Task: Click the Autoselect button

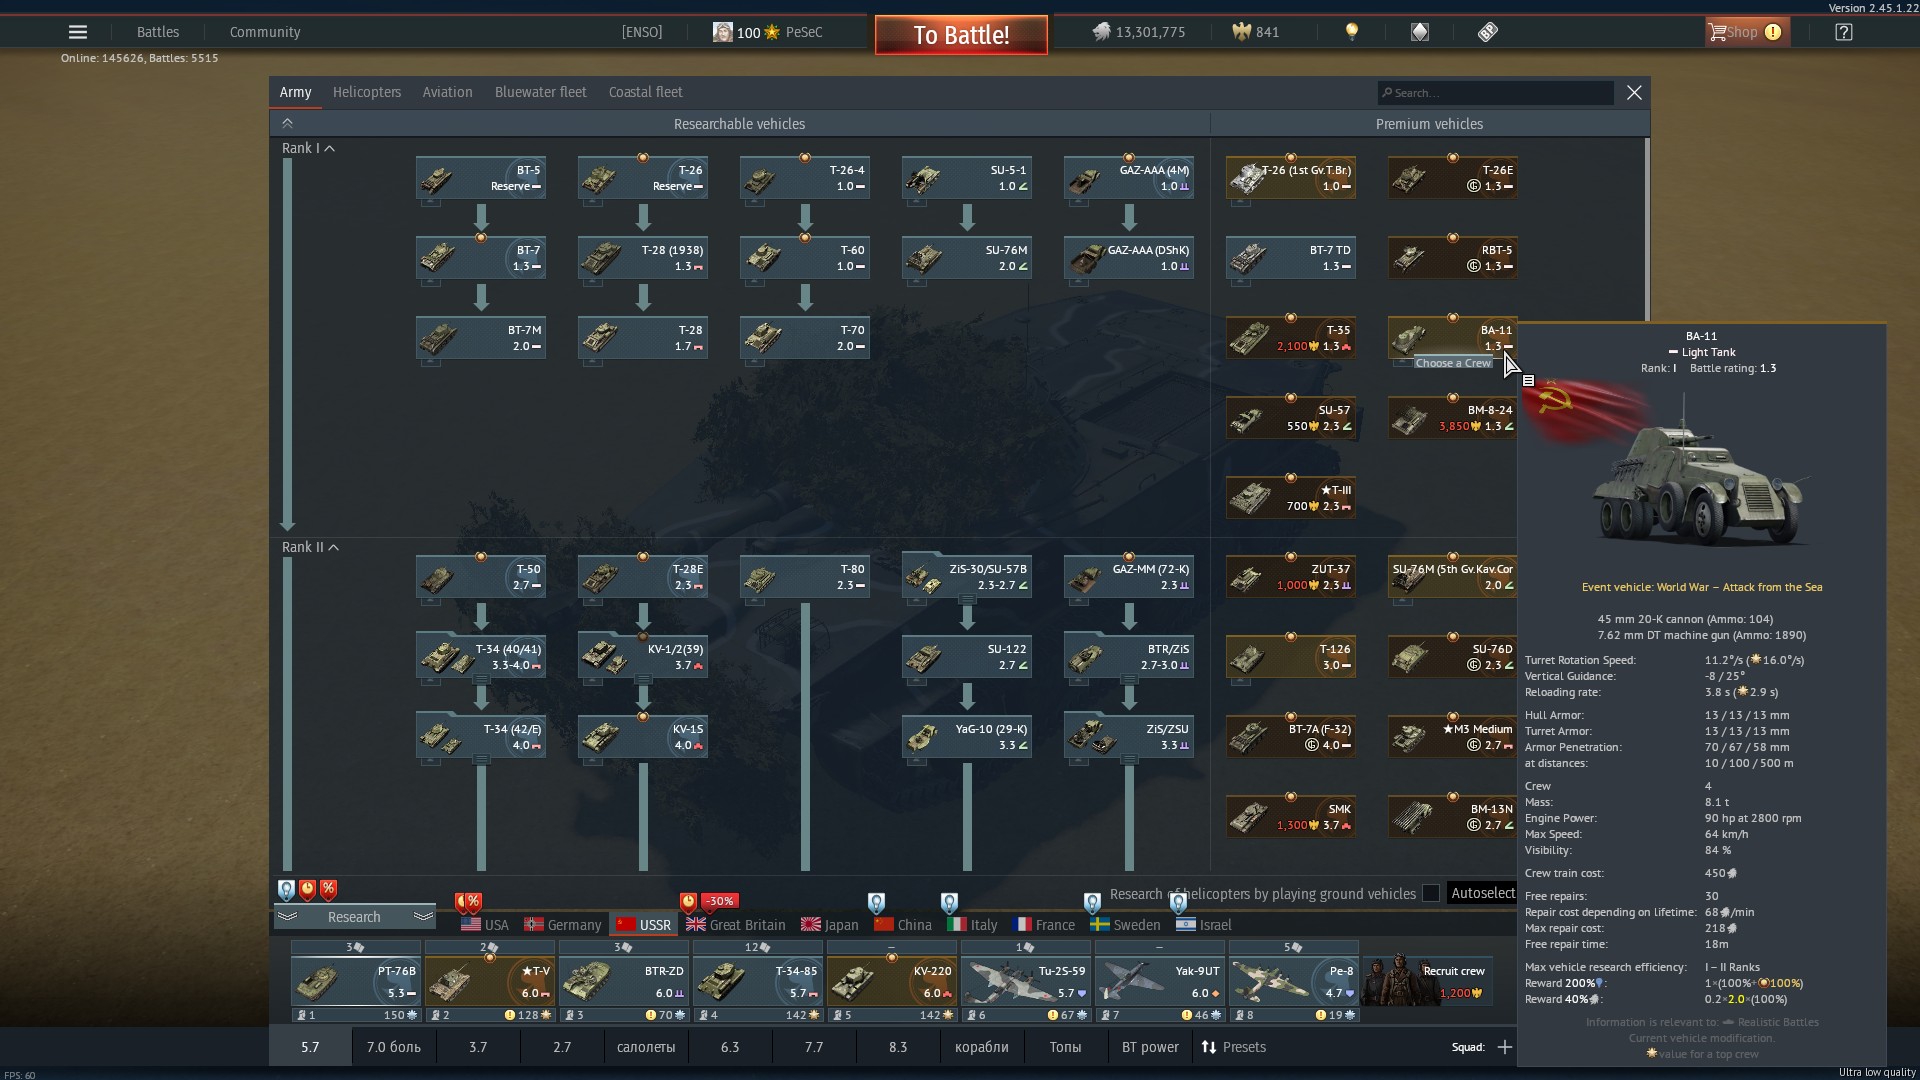Action: point(1482,893)
